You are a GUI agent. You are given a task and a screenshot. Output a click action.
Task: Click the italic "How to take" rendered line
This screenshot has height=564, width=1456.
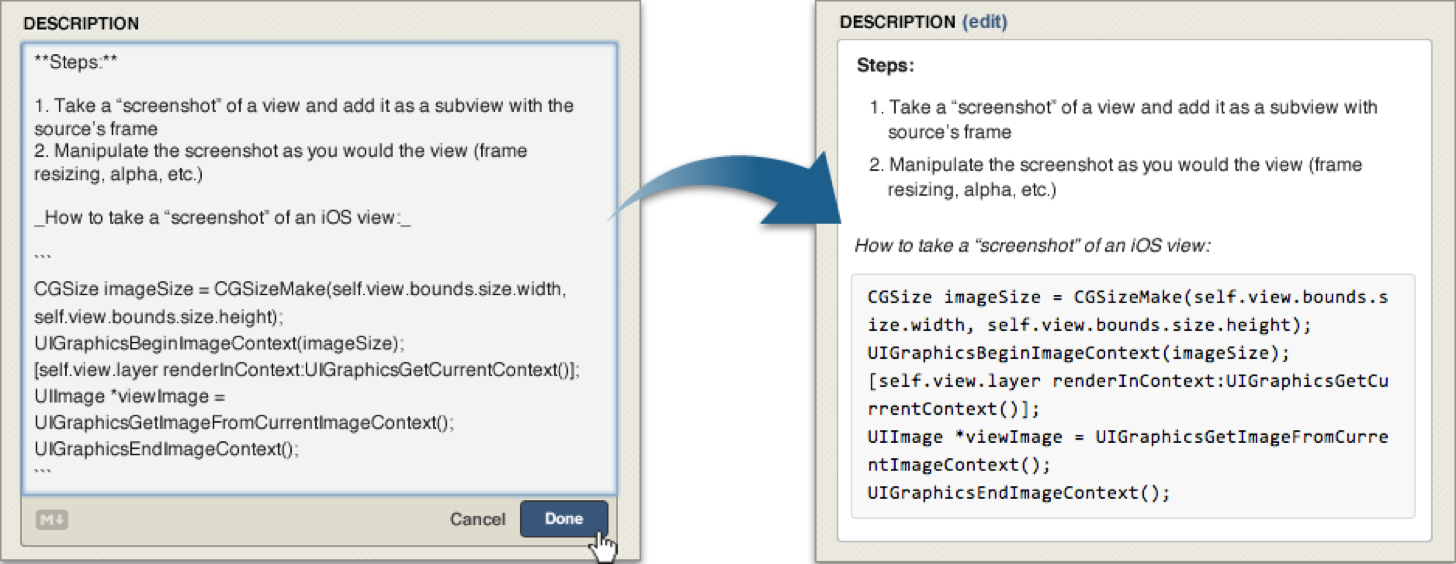[x=1032, y=245]
